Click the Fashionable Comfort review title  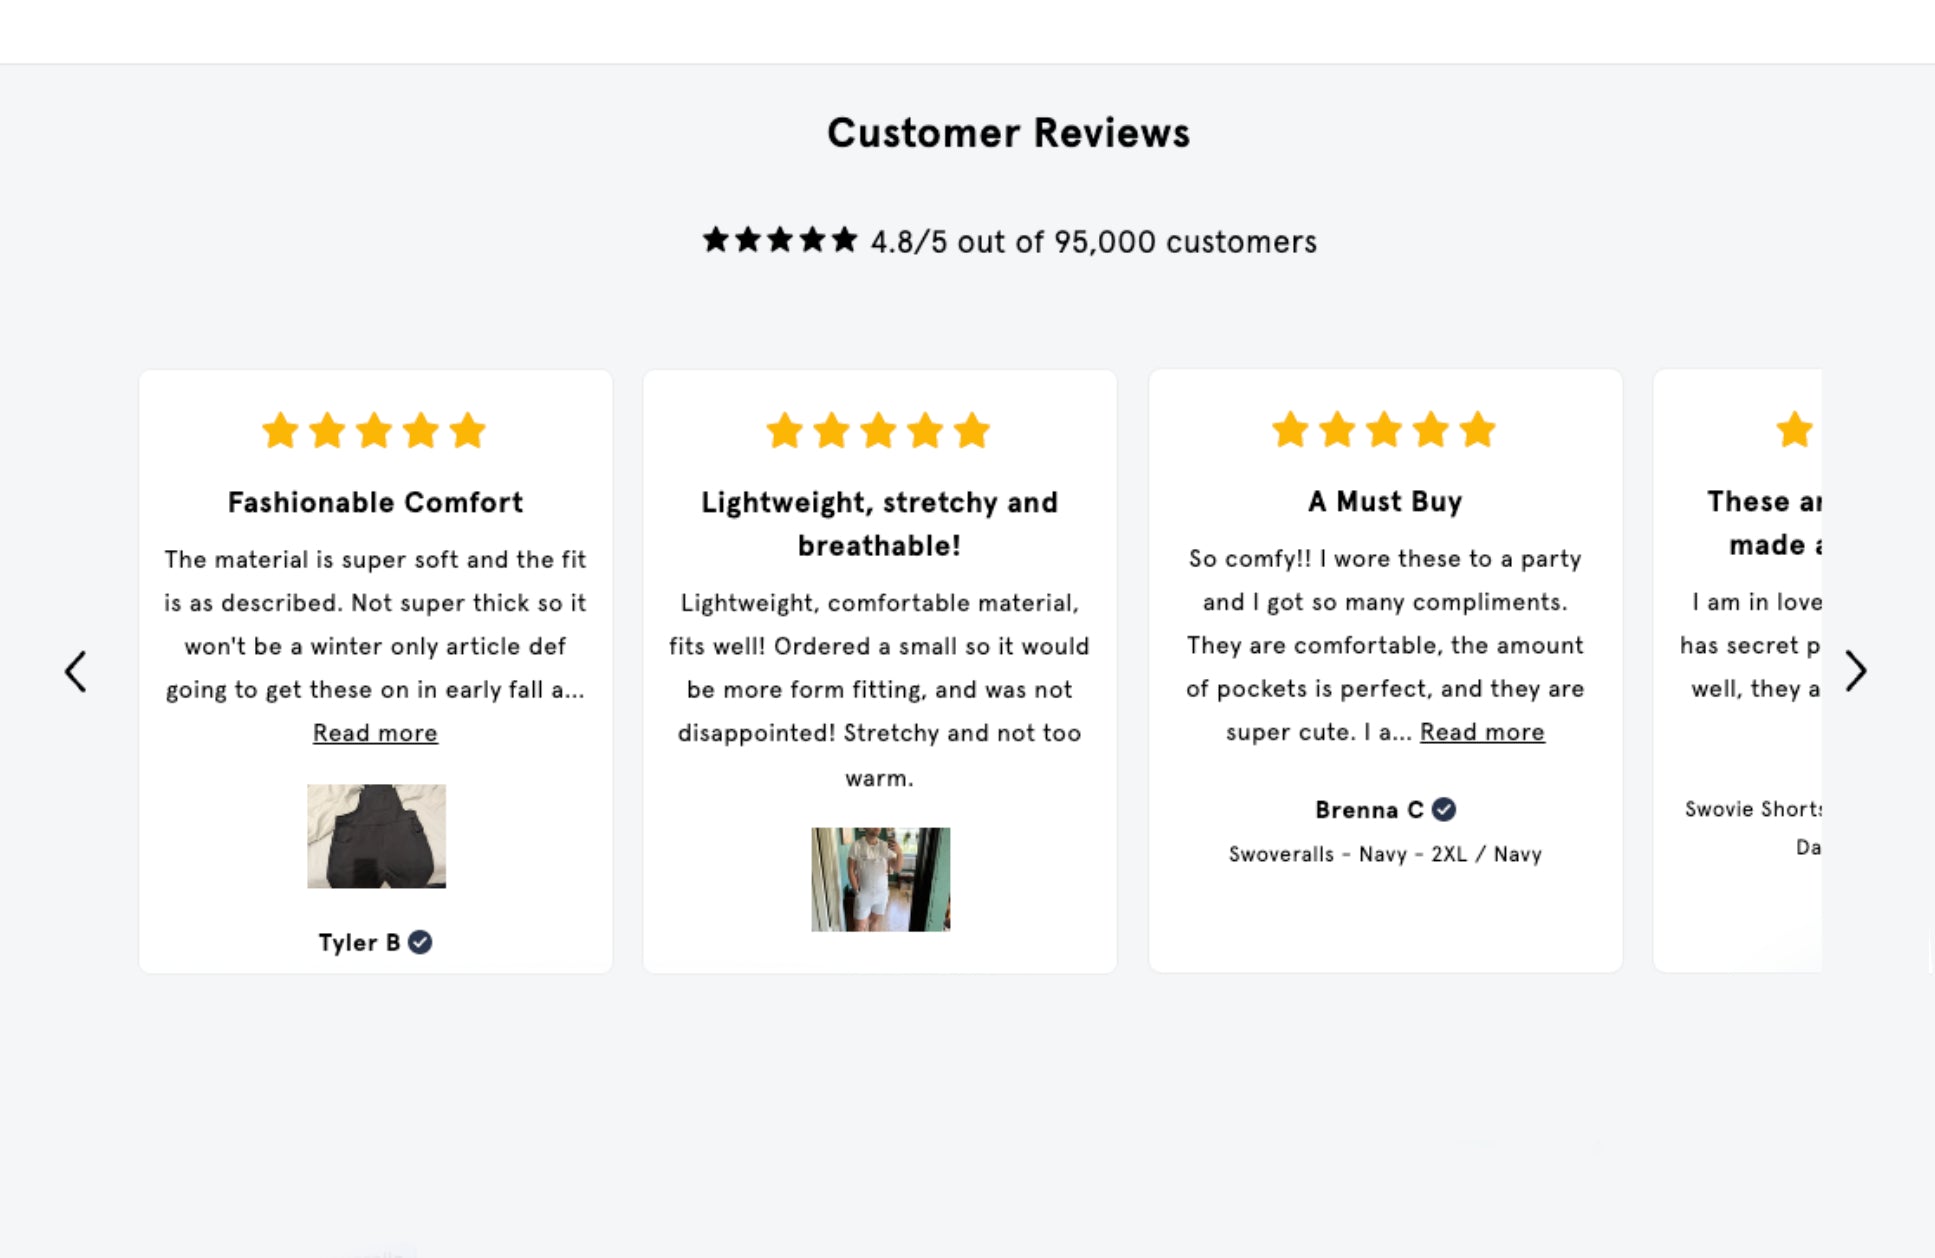coord(375,502)
